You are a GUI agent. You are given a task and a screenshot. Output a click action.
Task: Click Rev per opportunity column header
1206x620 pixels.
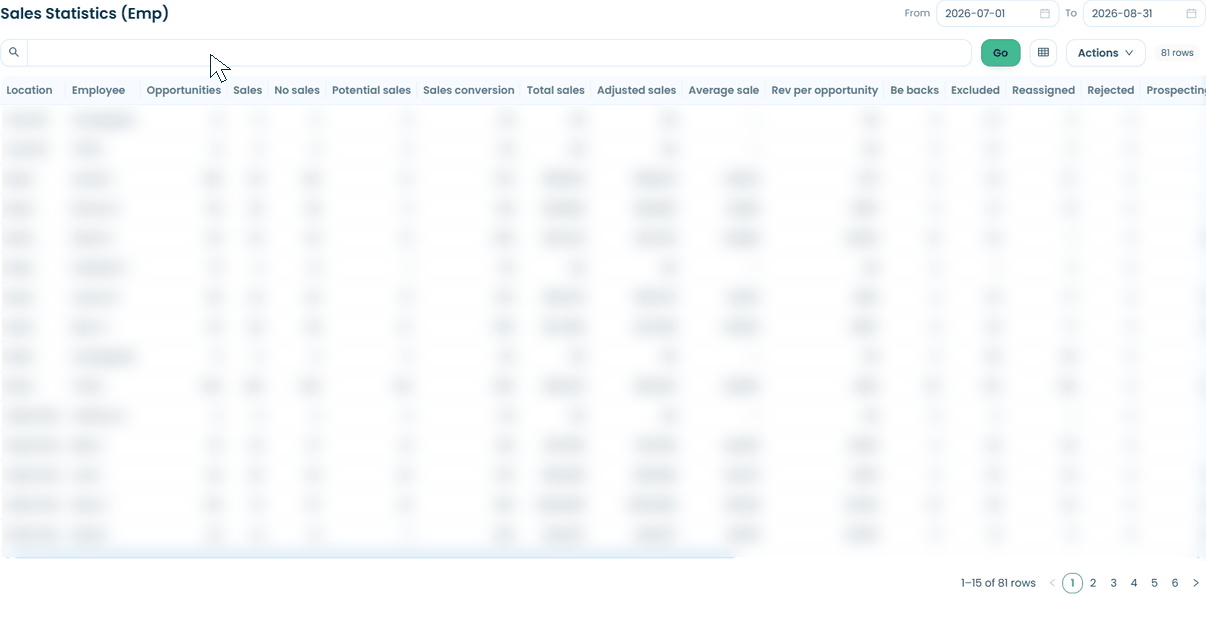point(825,90)
